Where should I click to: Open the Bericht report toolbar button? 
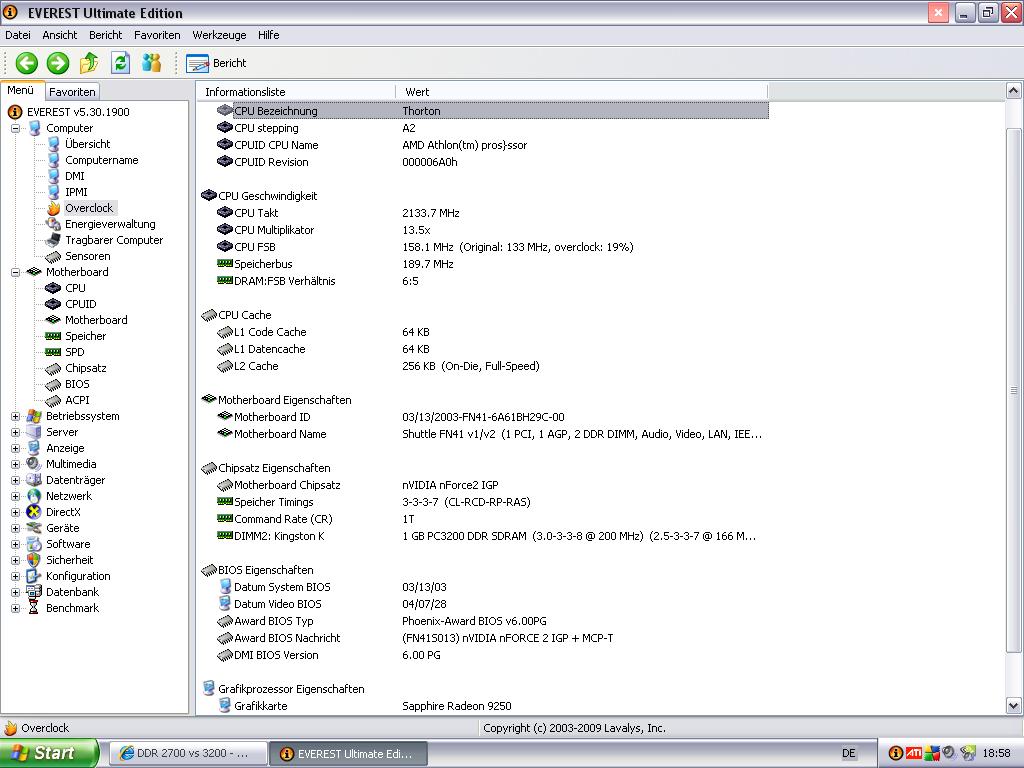tap(216, 63)
